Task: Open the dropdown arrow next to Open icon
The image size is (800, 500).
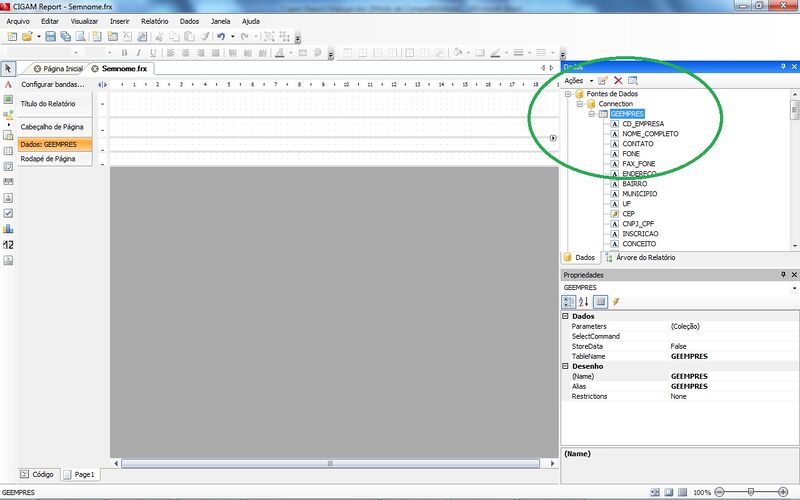Action: pyautogui.click(x=39, y=37)
